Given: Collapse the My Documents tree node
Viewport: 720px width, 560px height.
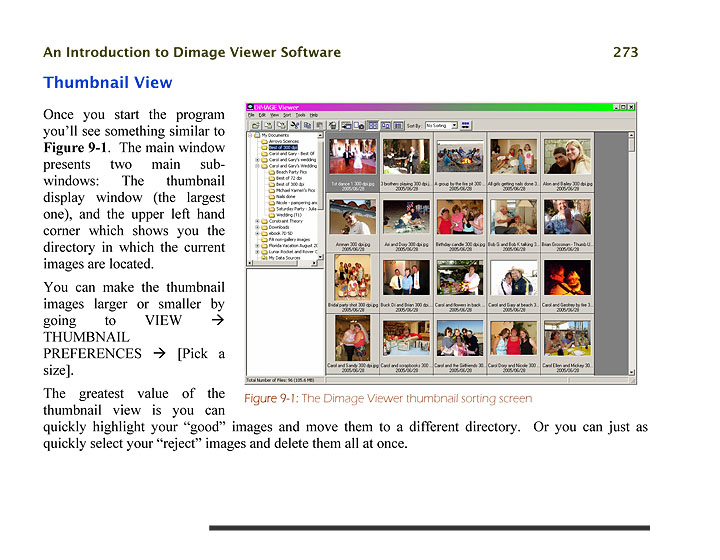Looking at the screenshot, I should point(250,135).
